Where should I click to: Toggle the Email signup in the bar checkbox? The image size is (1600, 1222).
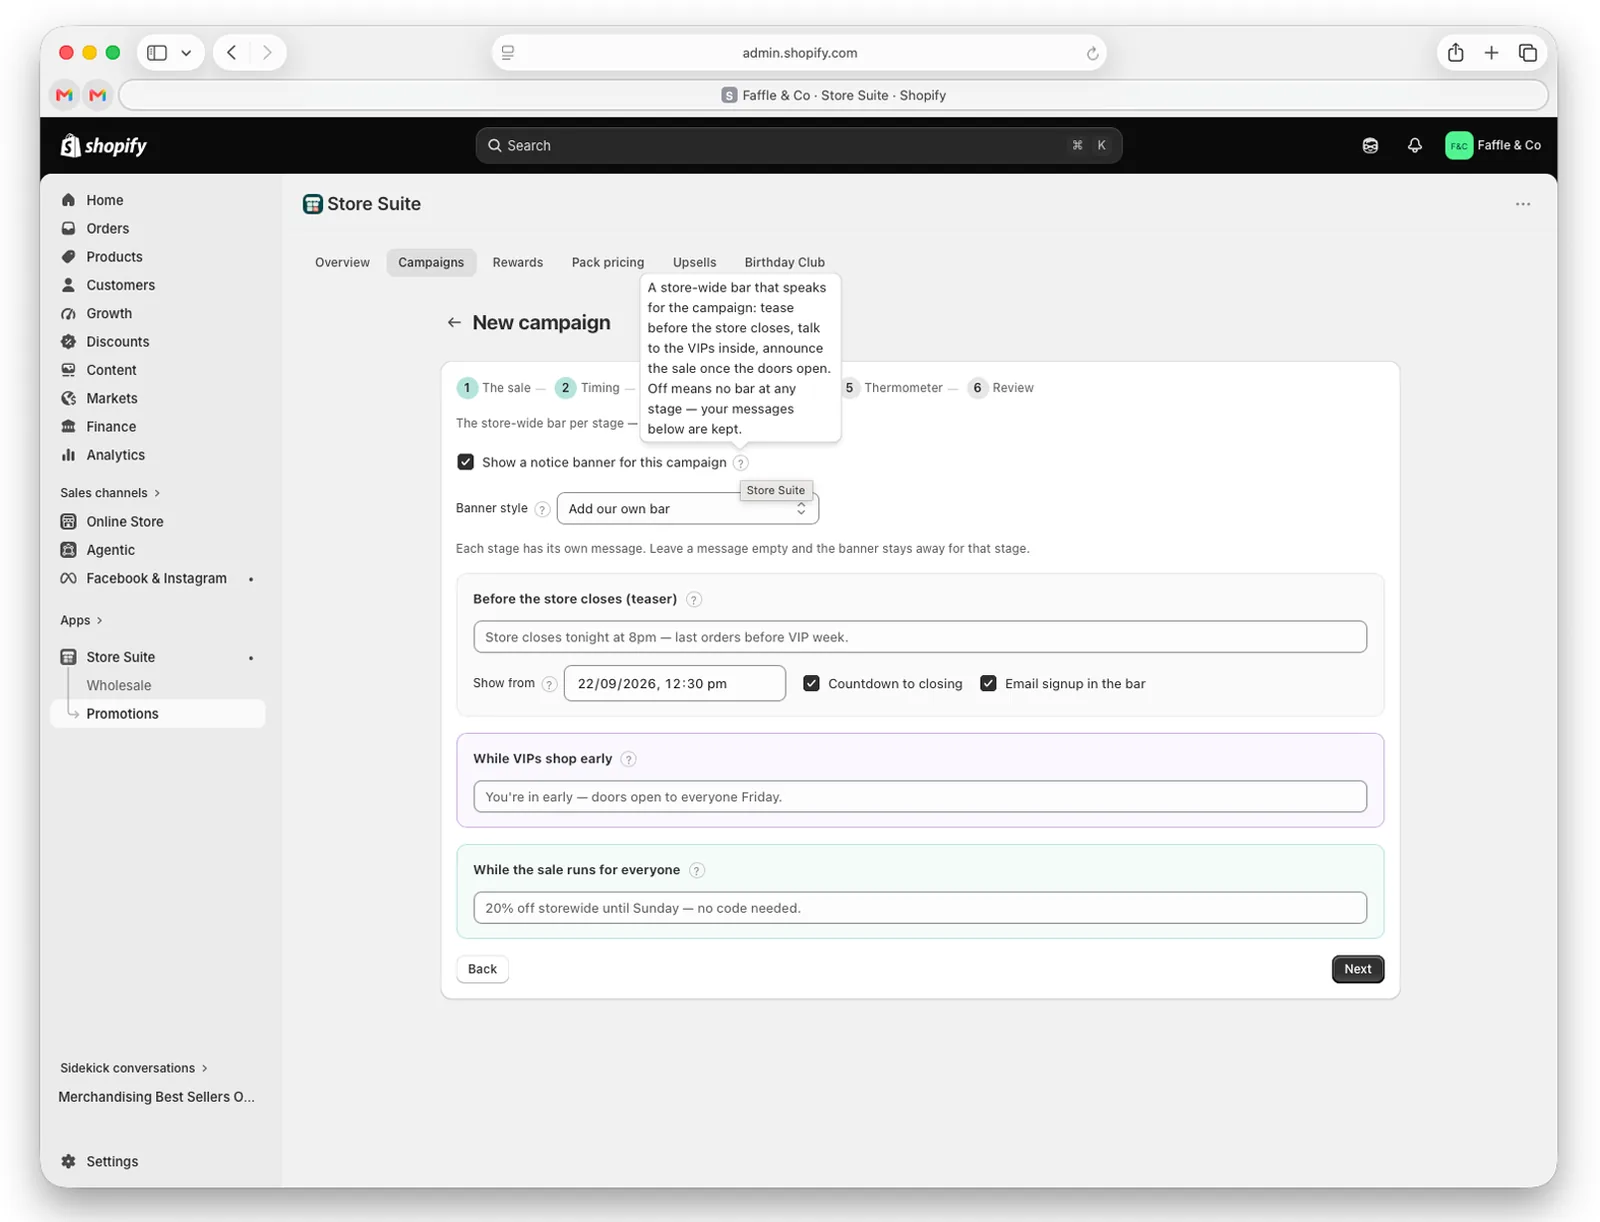pos(988,684)
